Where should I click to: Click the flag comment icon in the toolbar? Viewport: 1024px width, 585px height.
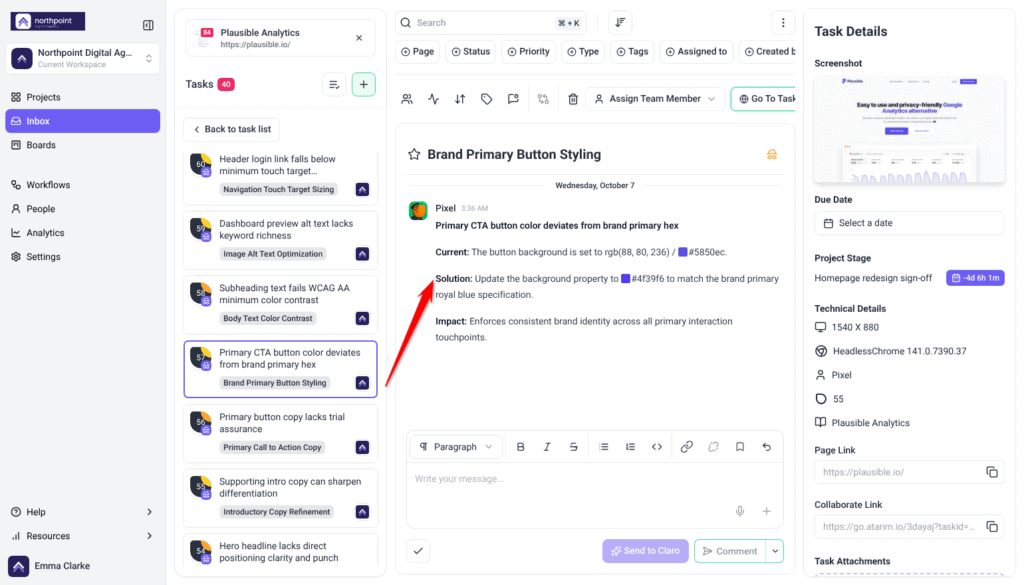513,99
